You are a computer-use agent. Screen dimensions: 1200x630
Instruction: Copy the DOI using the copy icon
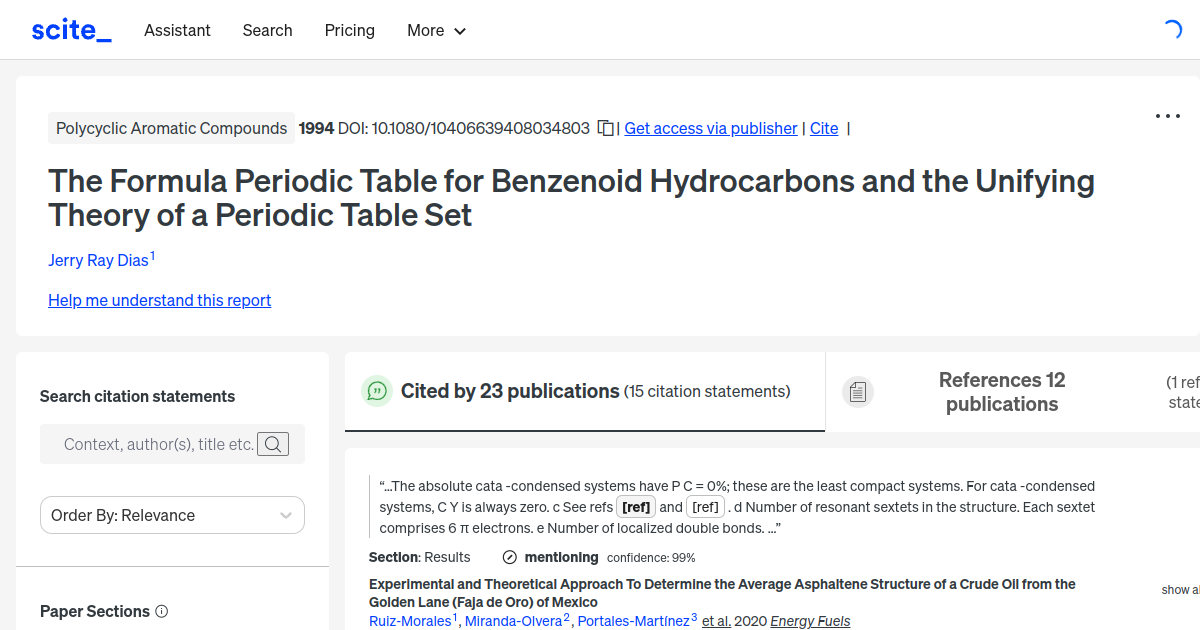pyautogui.click(x=605, y=128)
